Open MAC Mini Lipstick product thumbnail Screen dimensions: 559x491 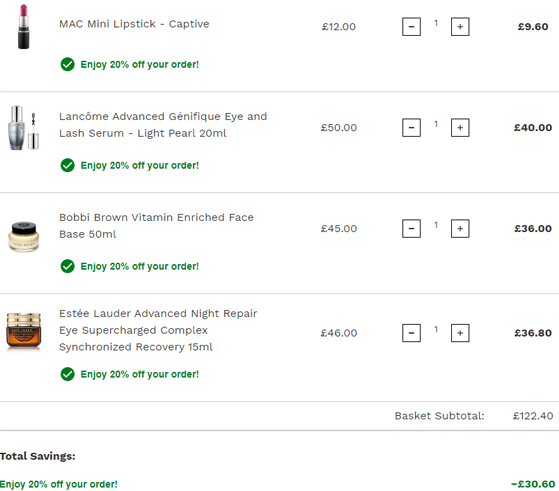coord(24,27)
